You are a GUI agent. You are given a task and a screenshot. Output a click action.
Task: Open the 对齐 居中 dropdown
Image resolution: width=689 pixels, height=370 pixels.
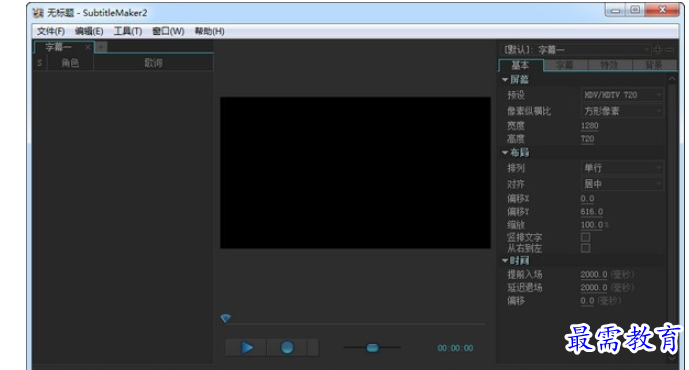click(622, 184)
